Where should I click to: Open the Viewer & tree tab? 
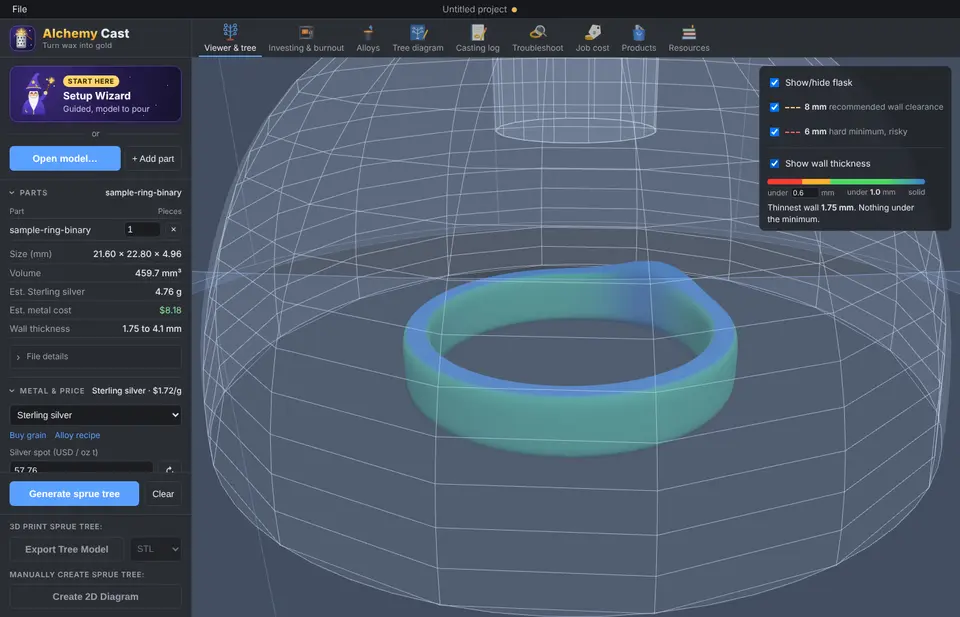[230, 39]
